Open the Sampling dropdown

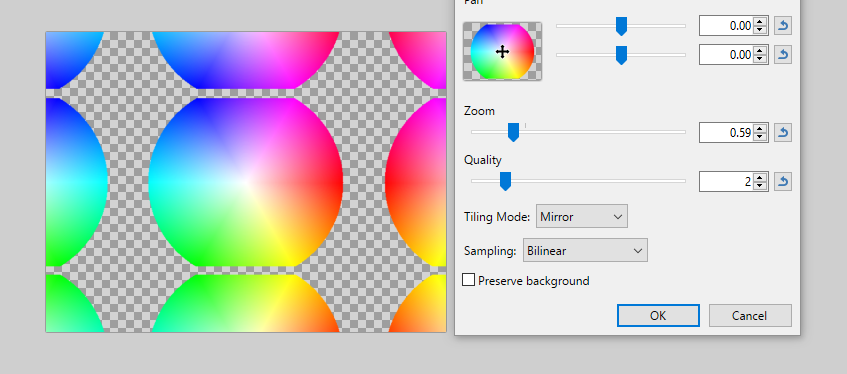585,250
